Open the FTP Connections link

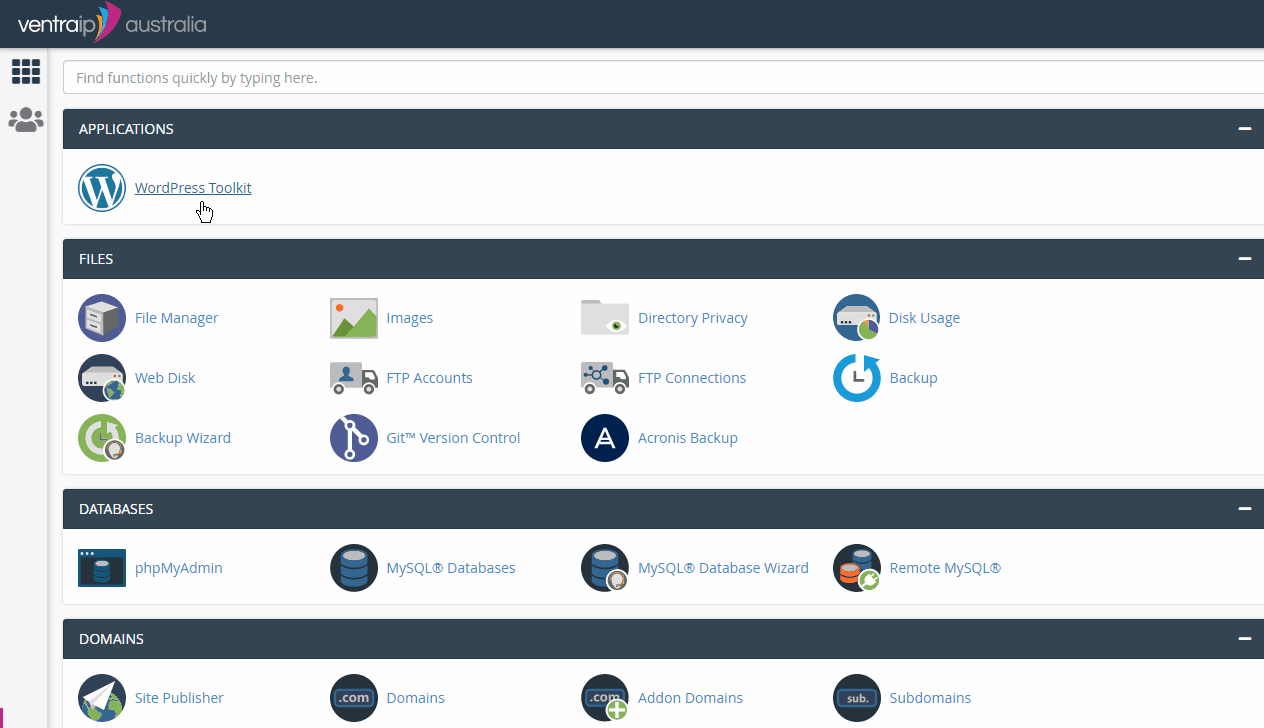pos(692,378)
